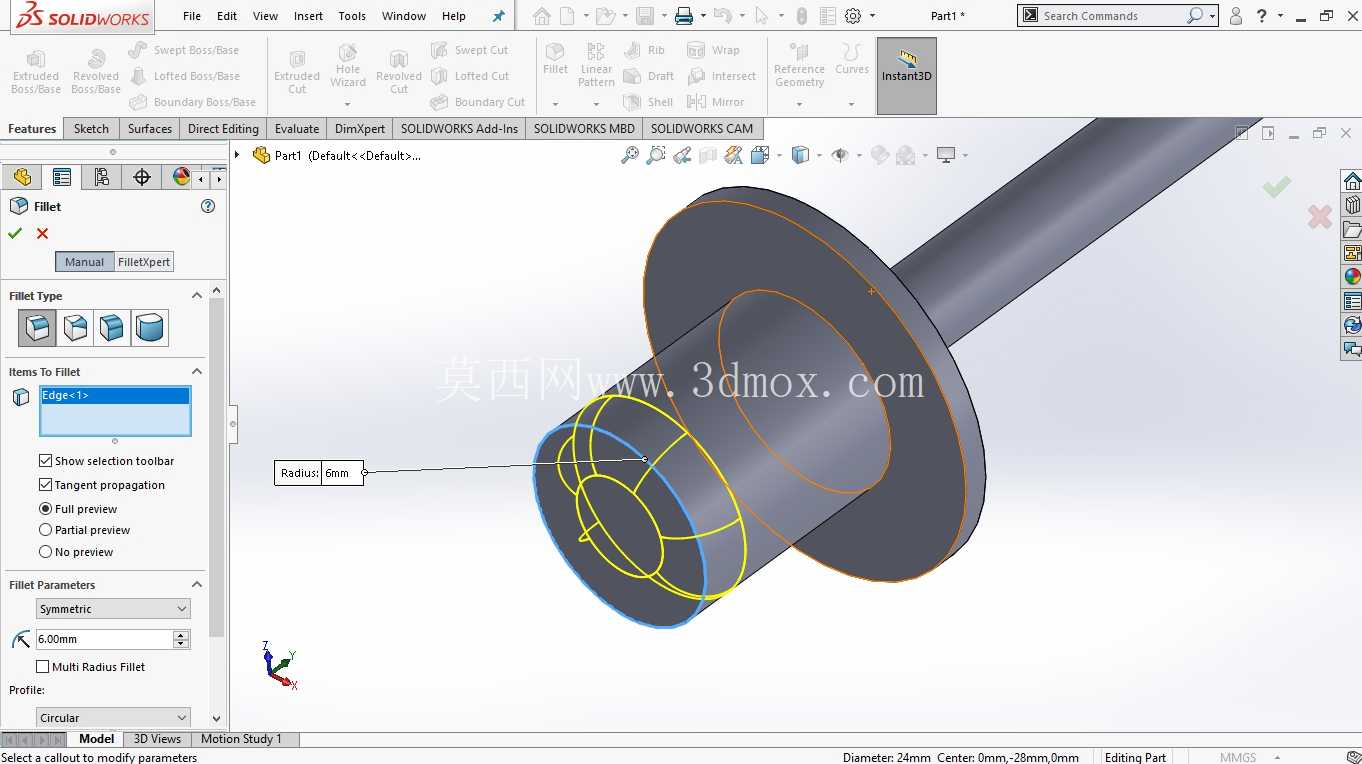Click Edge<1> in the selection box

[115, 396]
